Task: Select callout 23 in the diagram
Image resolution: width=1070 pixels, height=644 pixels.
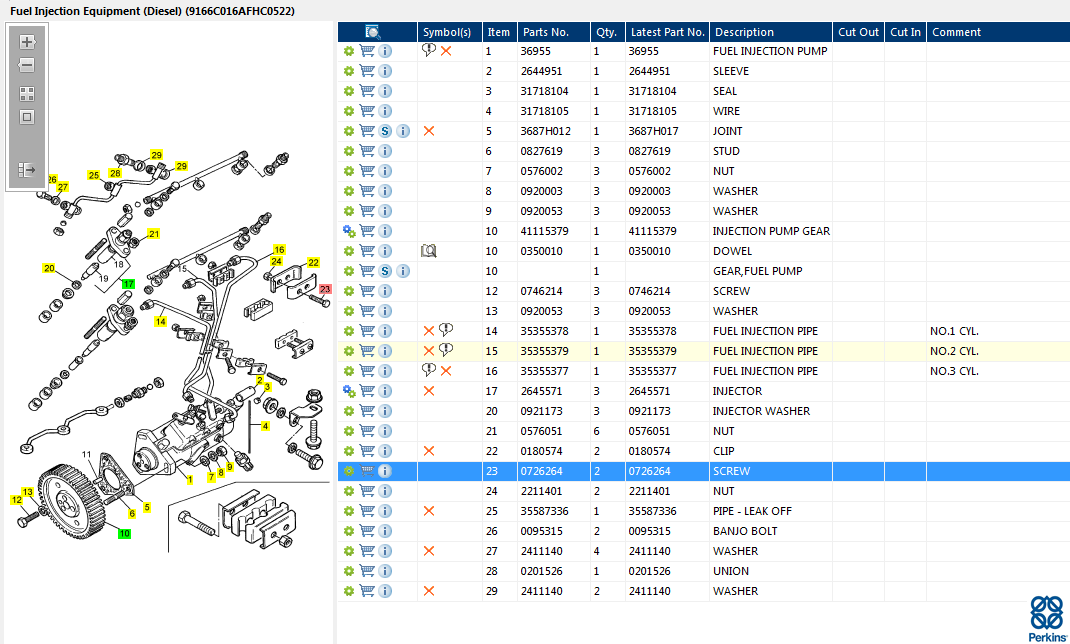Action: pyautogui.click(x=325, y=289)
